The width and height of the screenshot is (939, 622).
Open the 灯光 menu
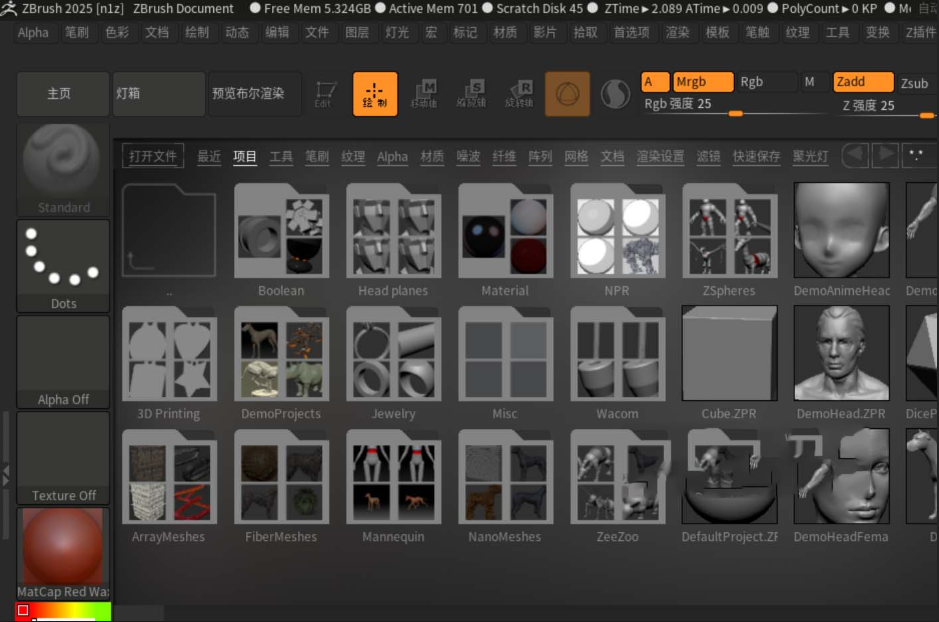(x=397, y=32)
